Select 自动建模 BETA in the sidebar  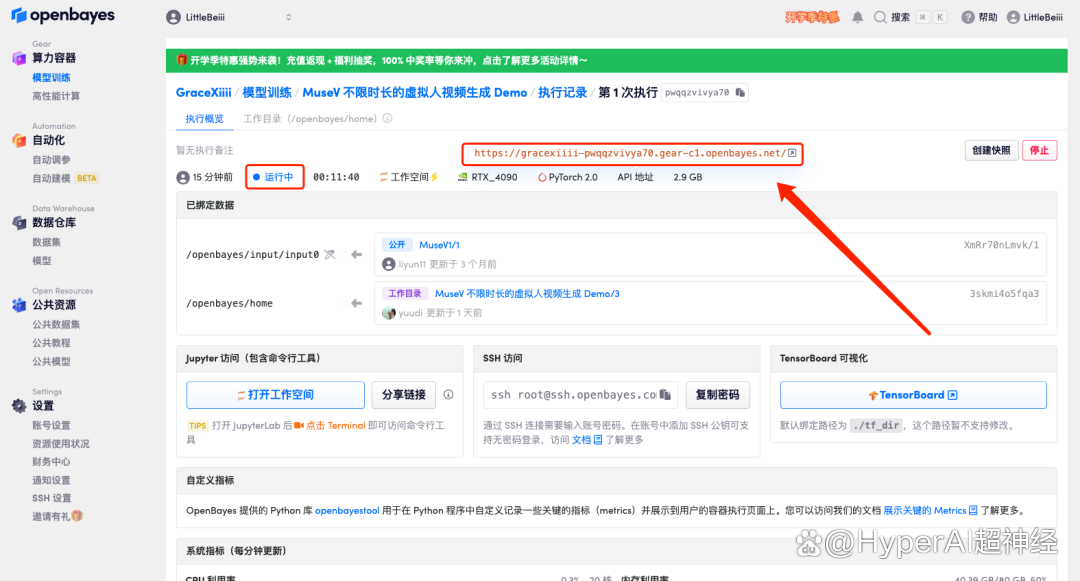point(65,178)
